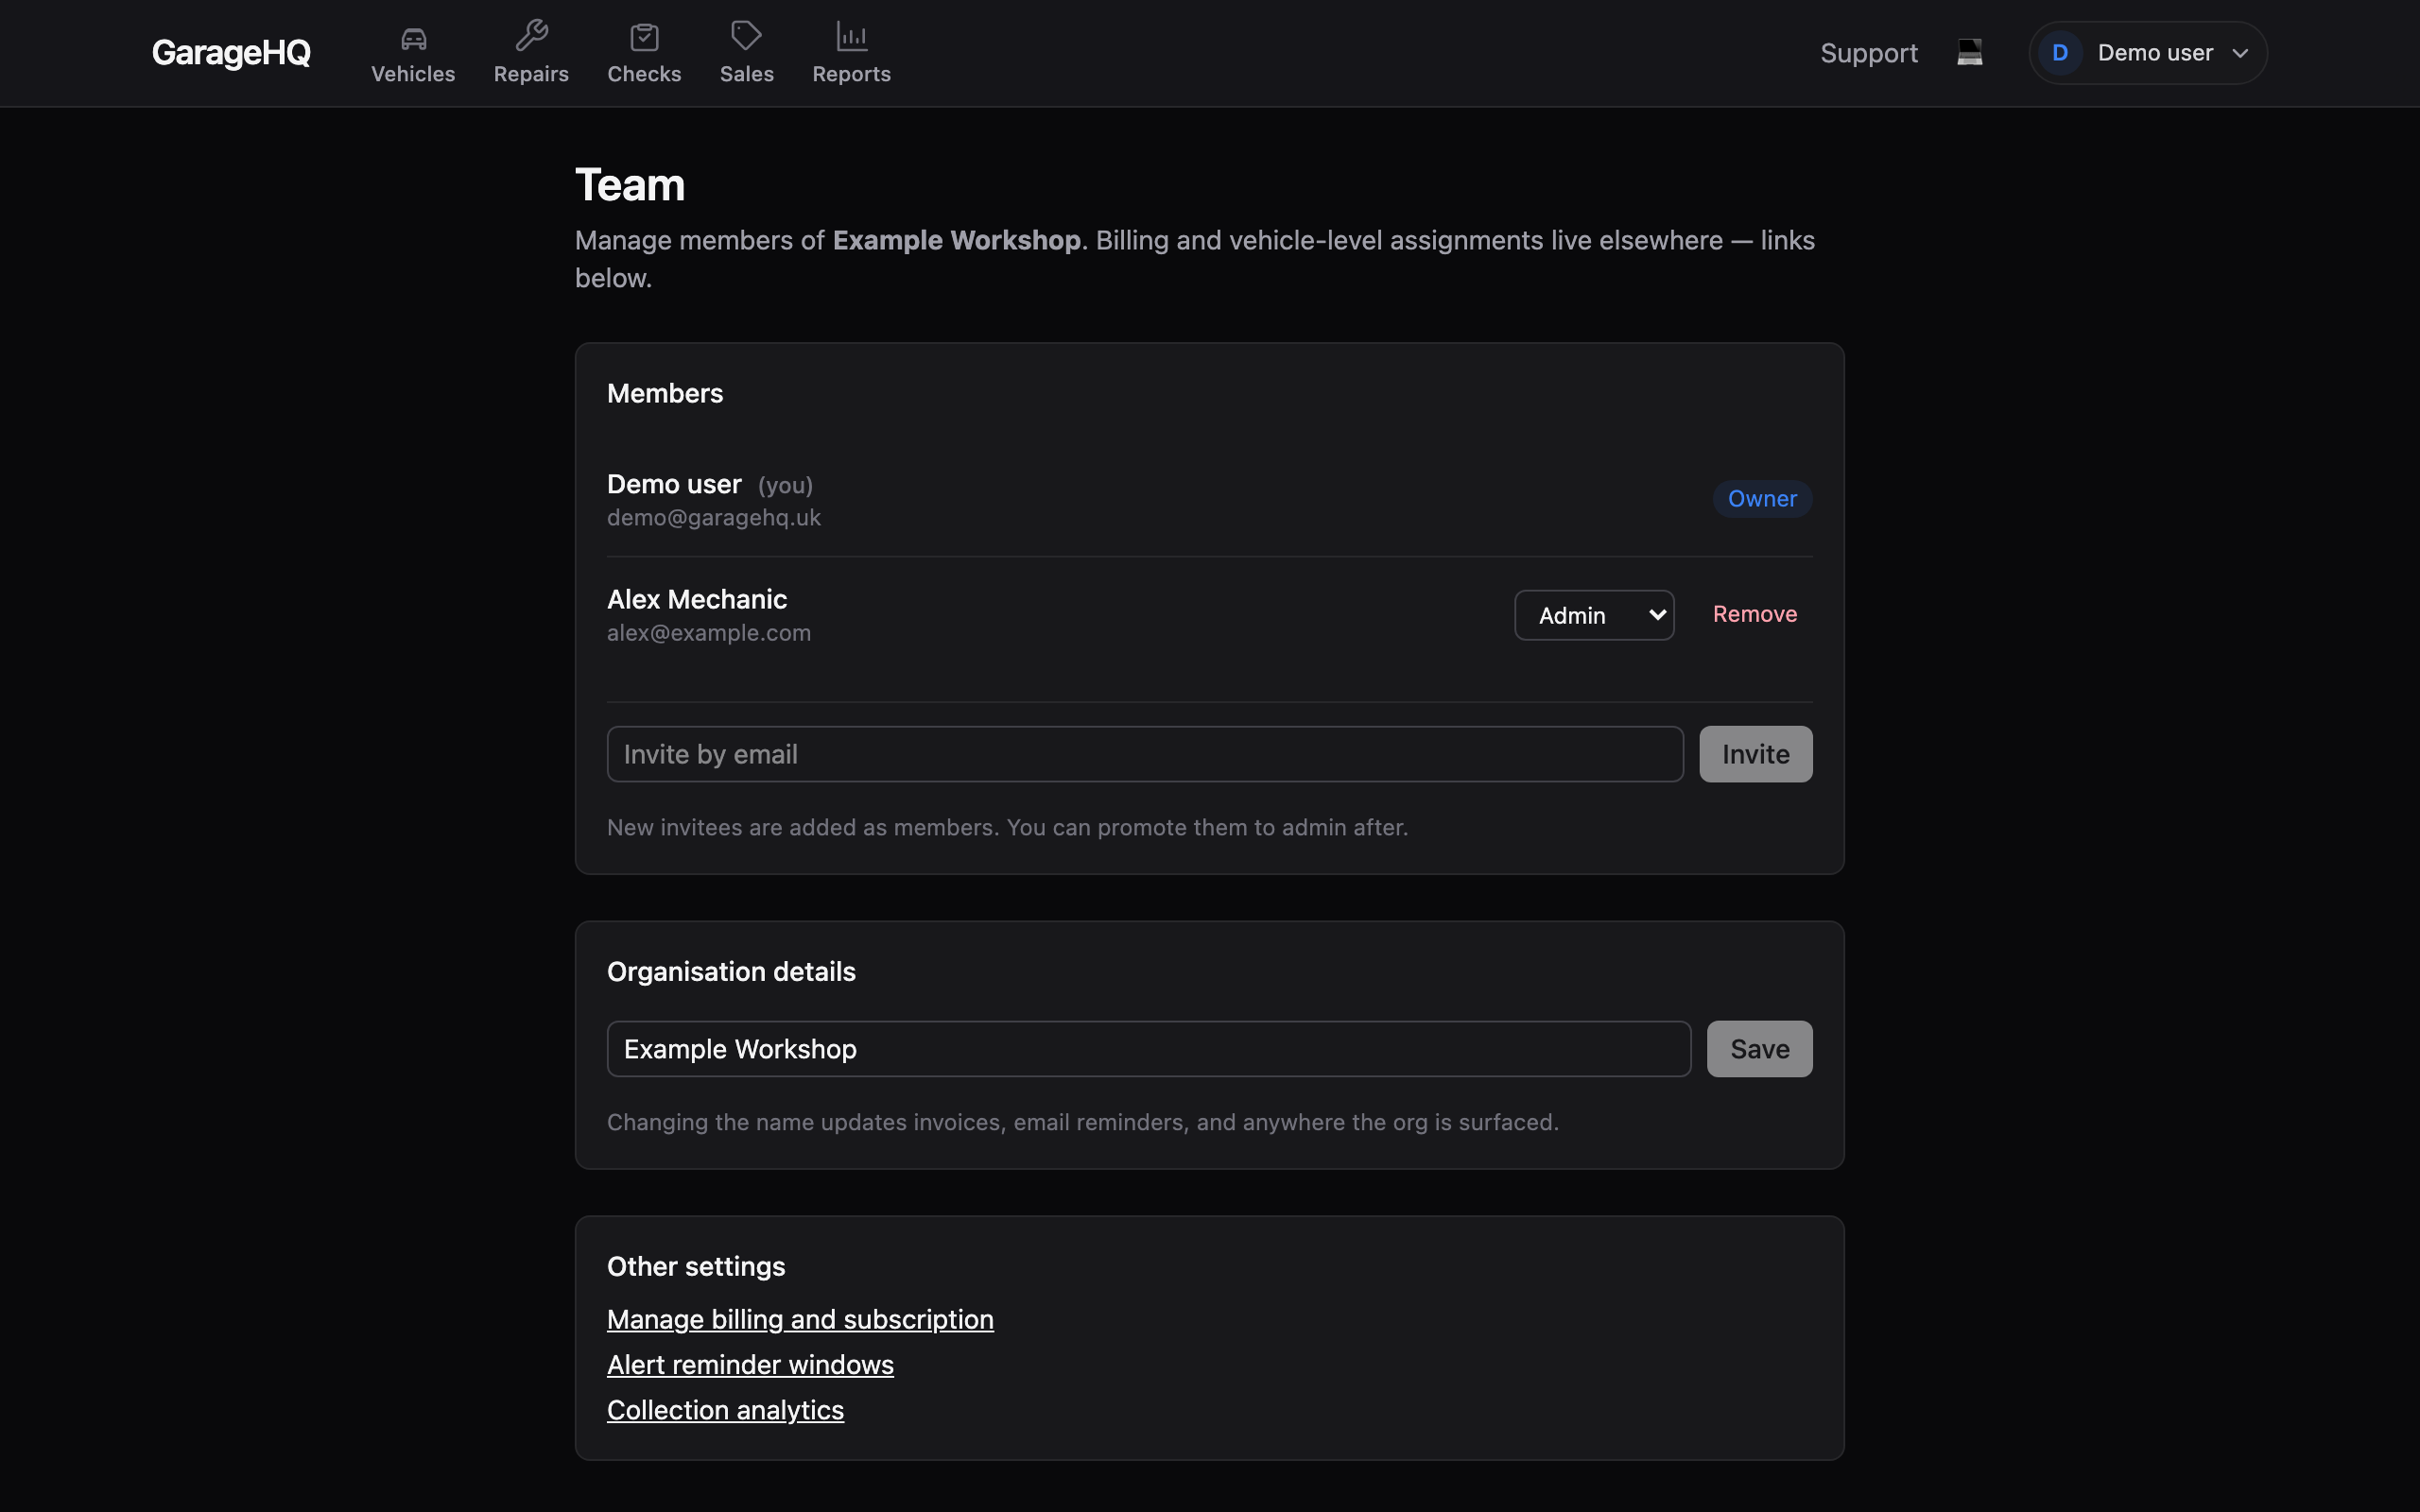Click the Checks label in the top nav
Screen dimensions: 2420x1512
pyautogui.click(x=644, y=74)
